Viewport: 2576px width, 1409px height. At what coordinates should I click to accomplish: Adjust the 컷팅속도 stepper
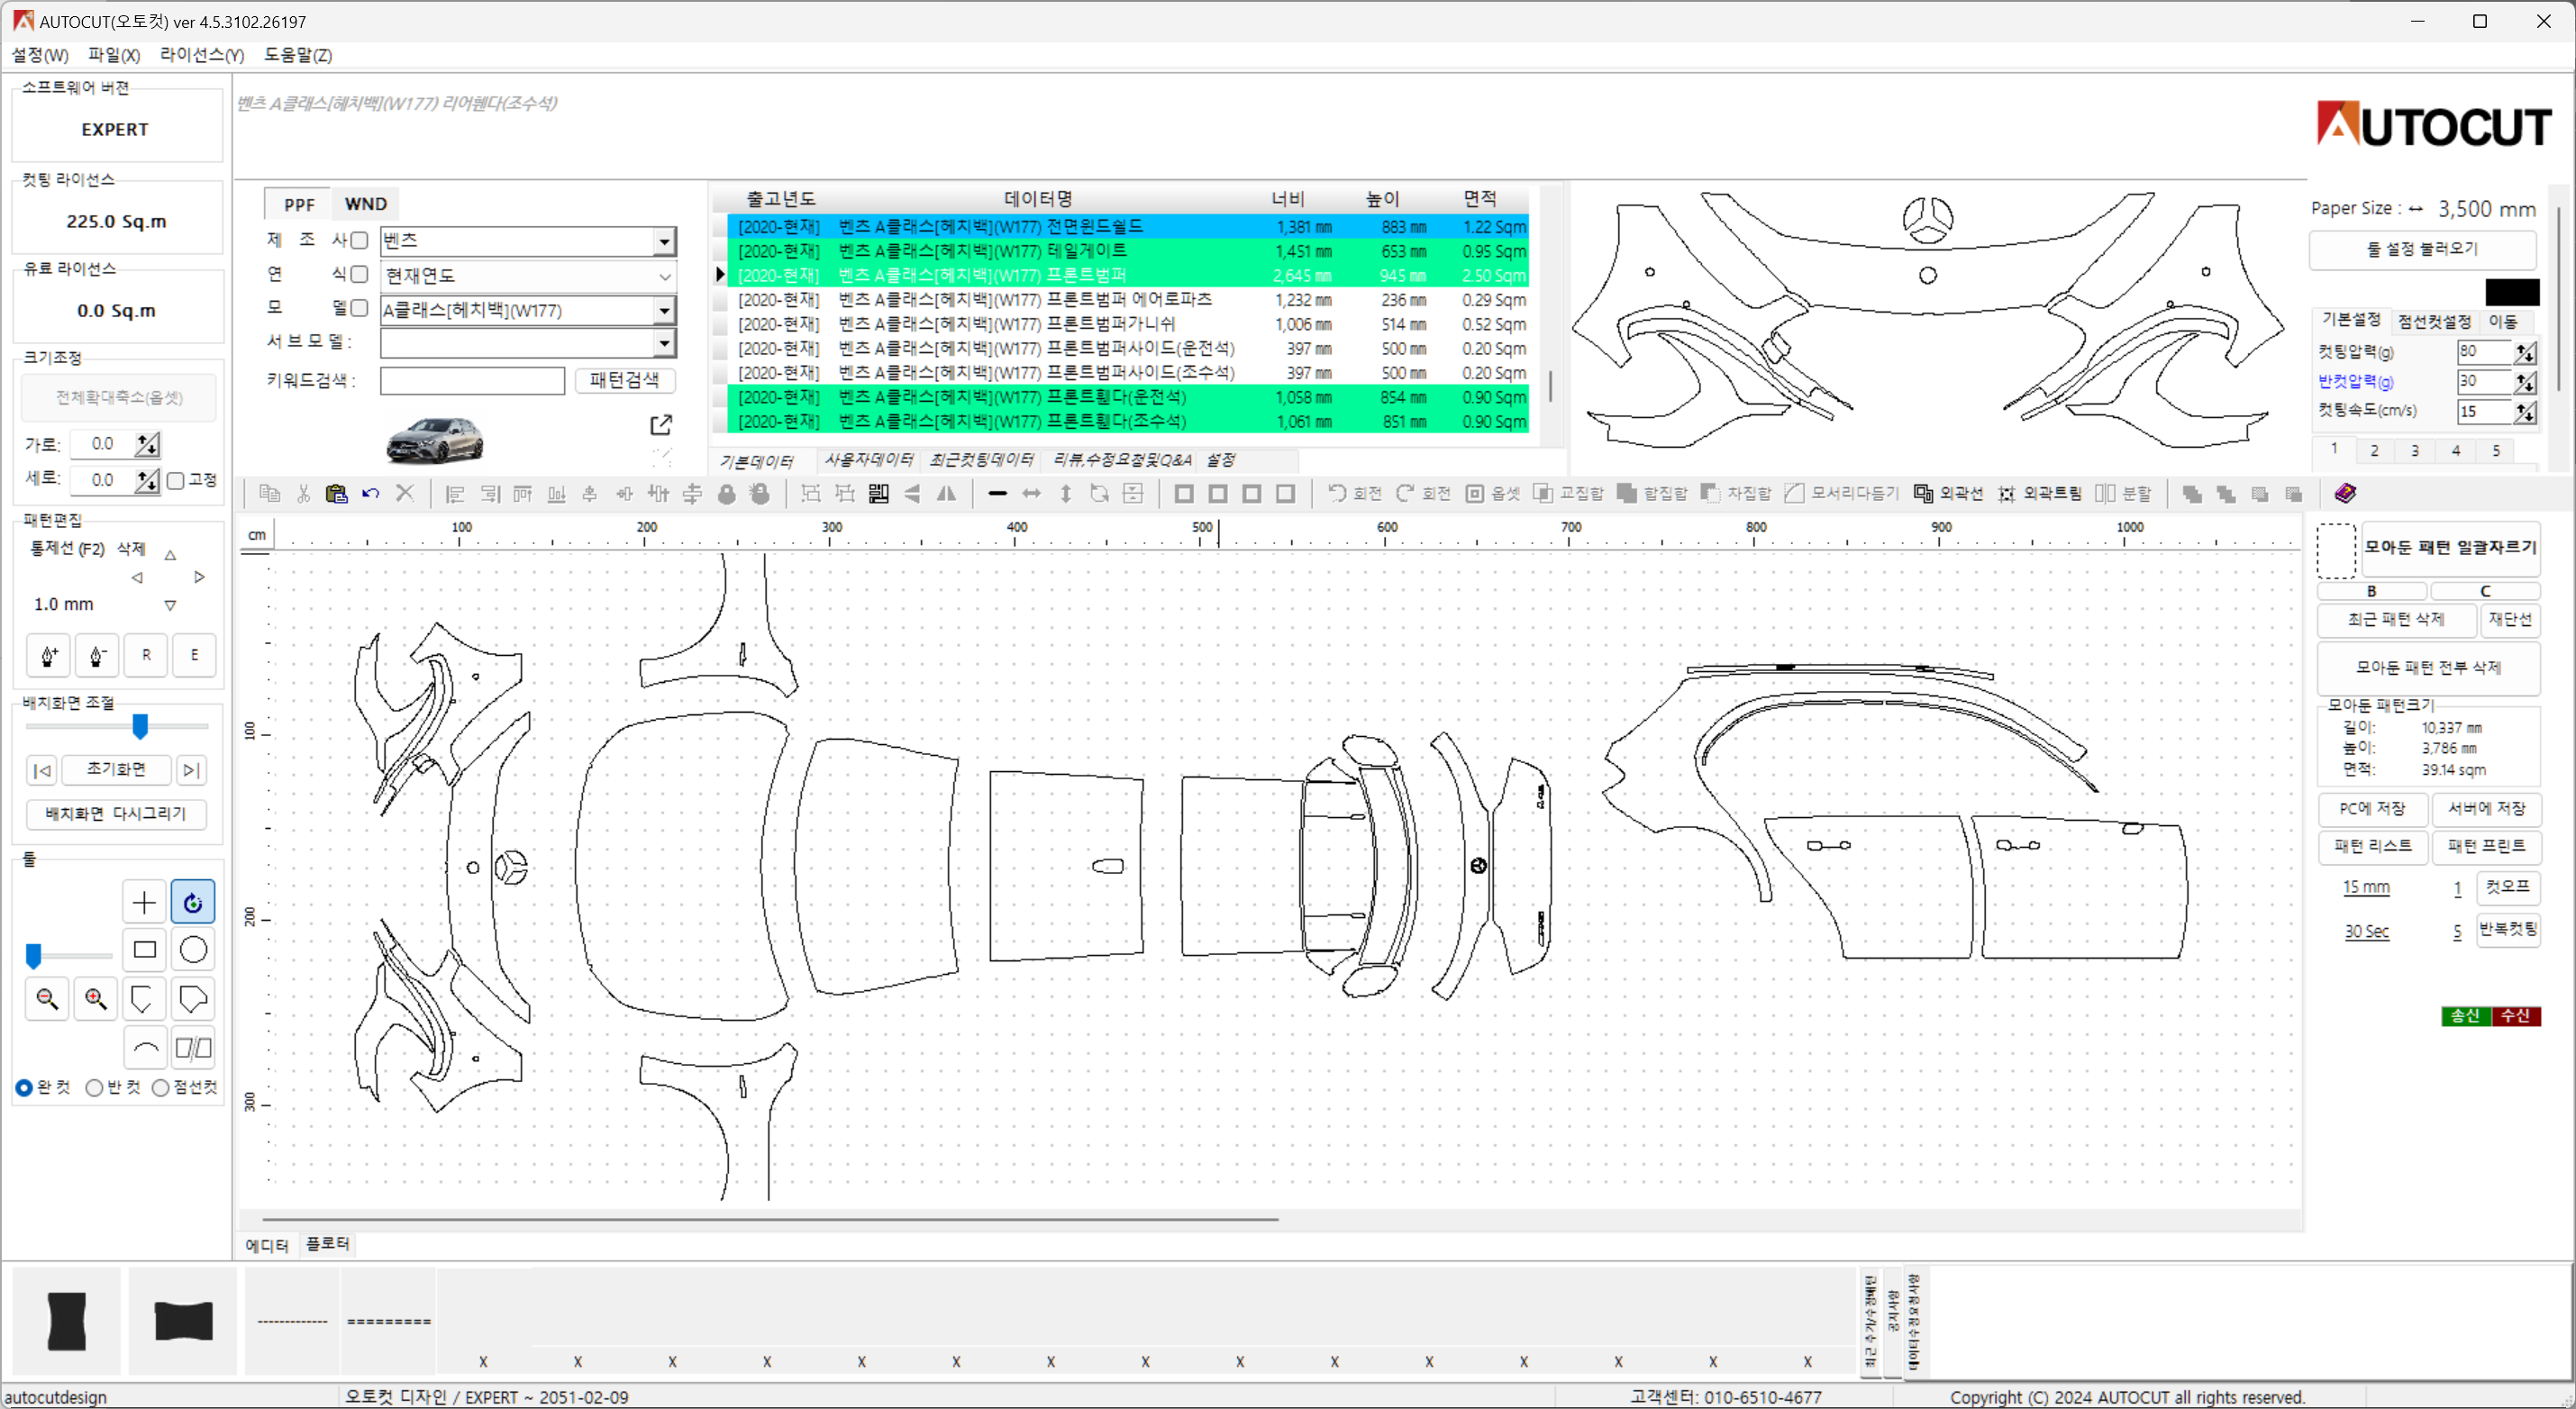pyautogui.click(x=2525, y=412)
